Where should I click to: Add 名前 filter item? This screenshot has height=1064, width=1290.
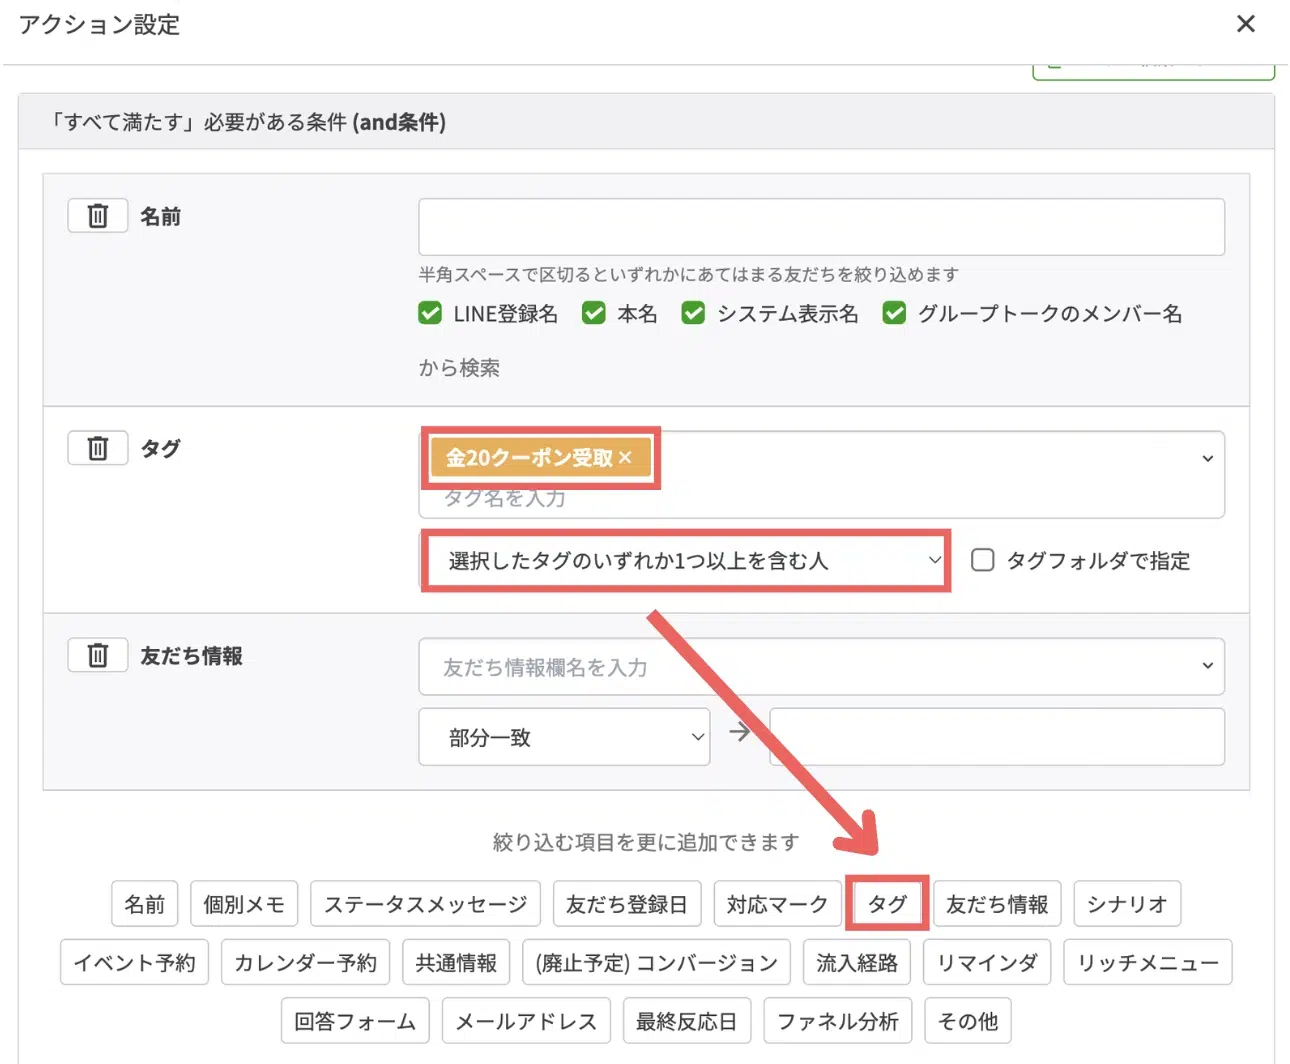pos(145,904)
